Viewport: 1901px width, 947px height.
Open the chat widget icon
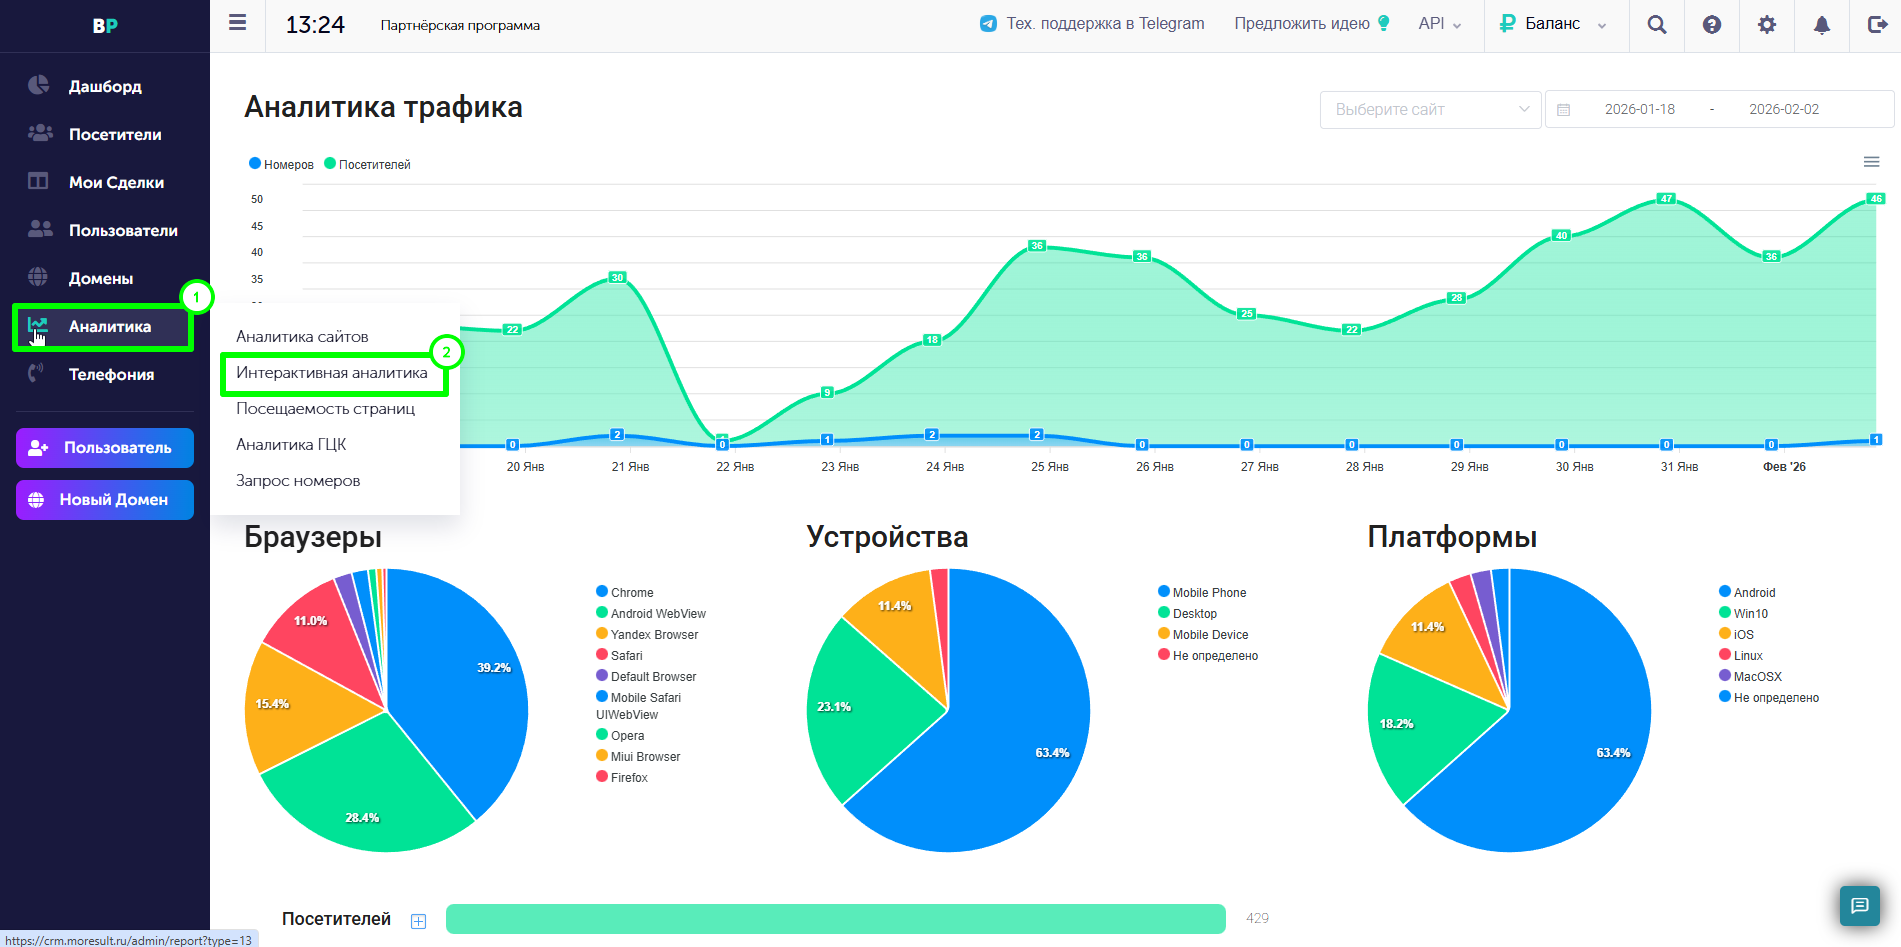click(1860, 906)
